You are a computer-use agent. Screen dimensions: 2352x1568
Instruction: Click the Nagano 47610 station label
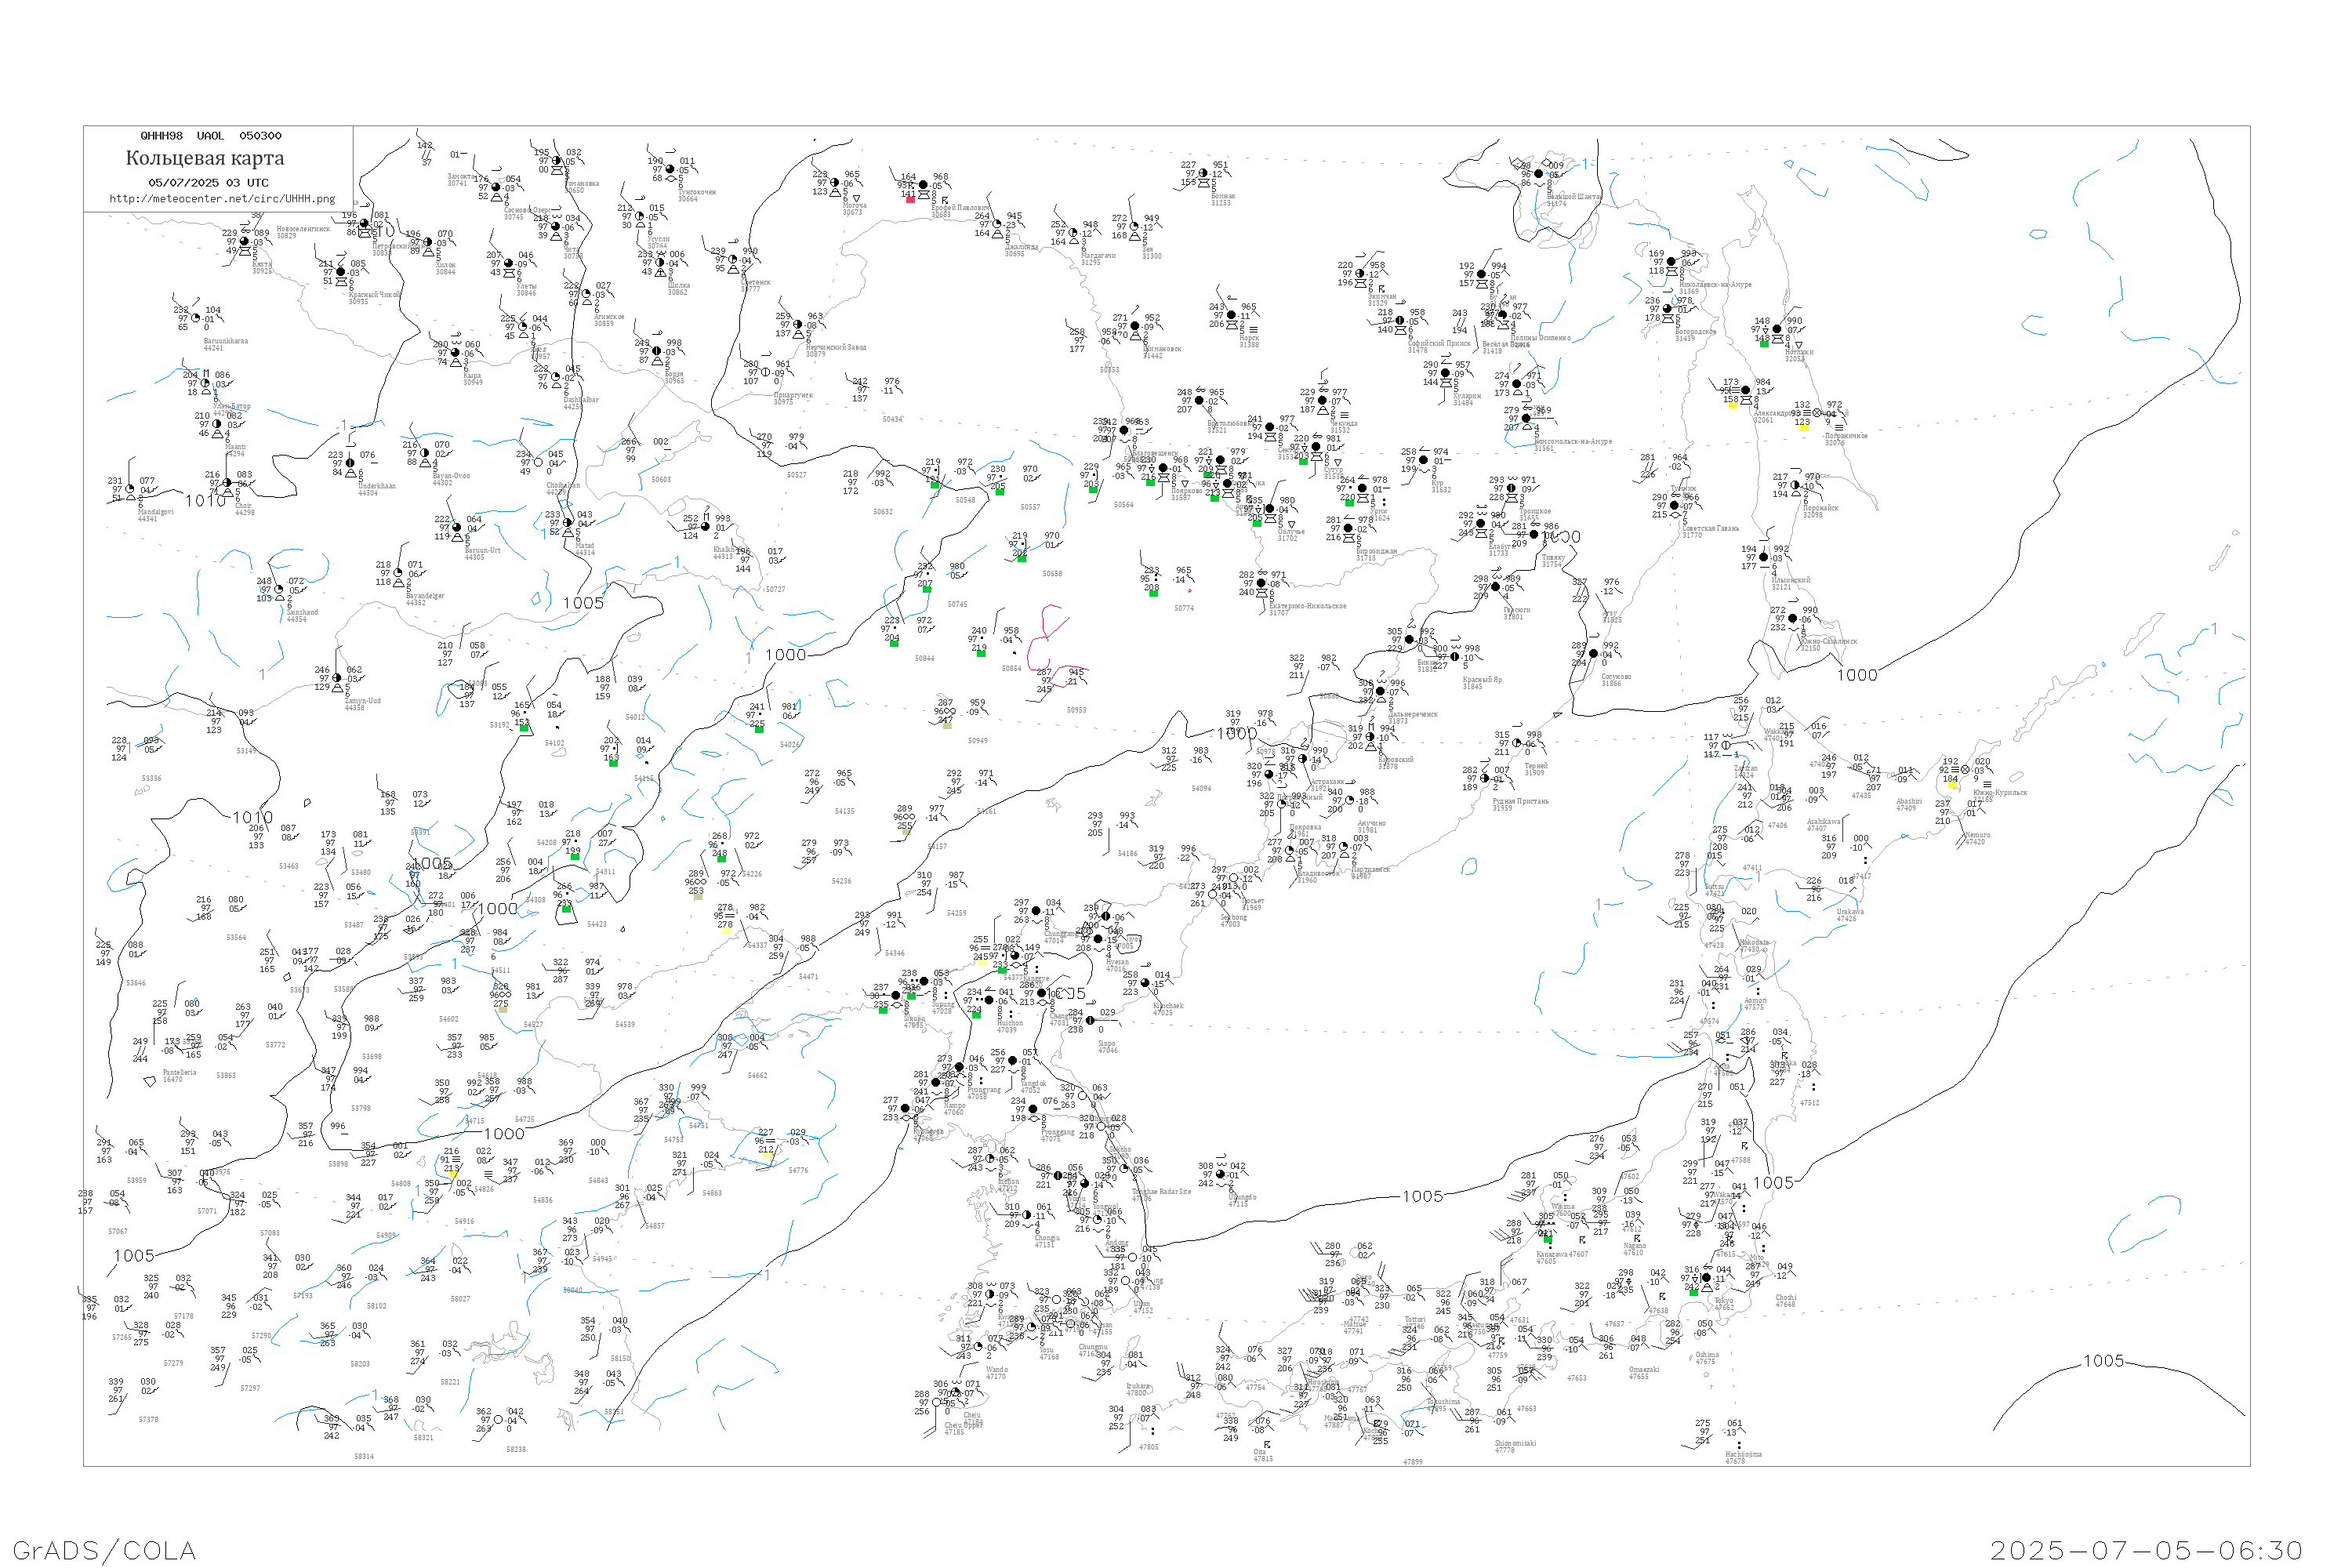point(1634,1249)
